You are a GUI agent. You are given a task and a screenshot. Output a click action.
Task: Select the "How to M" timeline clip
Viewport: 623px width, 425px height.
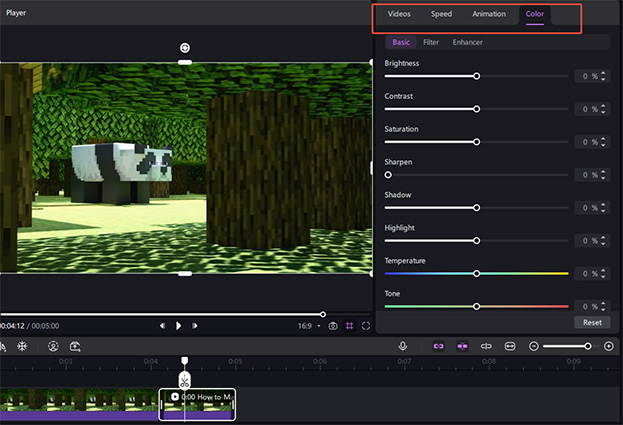[x=197, y=404]
